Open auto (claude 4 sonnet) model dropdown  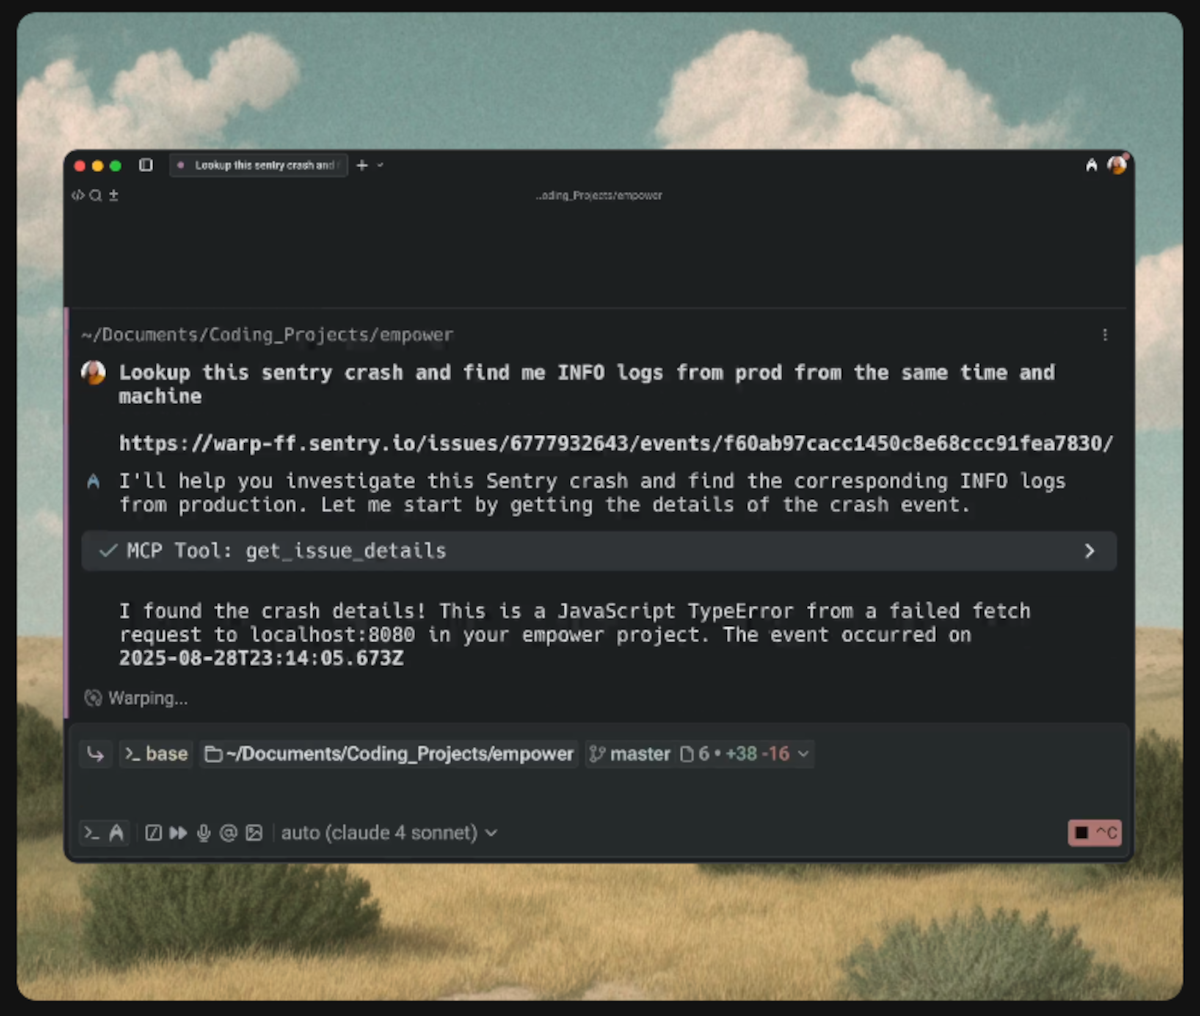pyautogui.click(x=389, y=832)
